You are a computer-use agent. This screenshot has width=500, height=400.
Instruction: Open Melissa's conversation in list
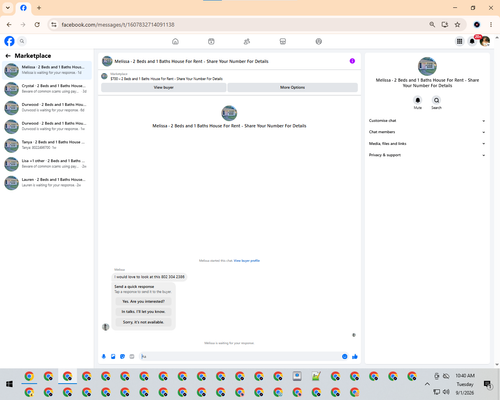pyautogui.click(x=47, y=70)
